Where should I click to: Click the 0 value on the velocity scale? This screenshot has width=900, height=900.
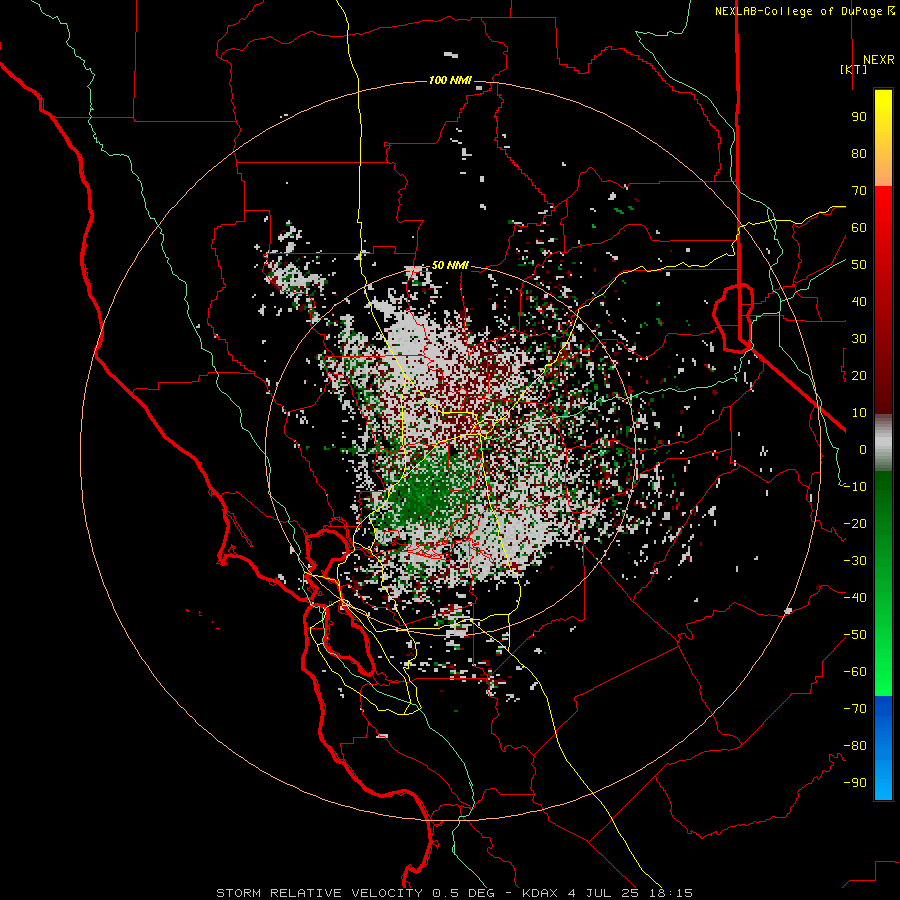click(x=863, y=449)
